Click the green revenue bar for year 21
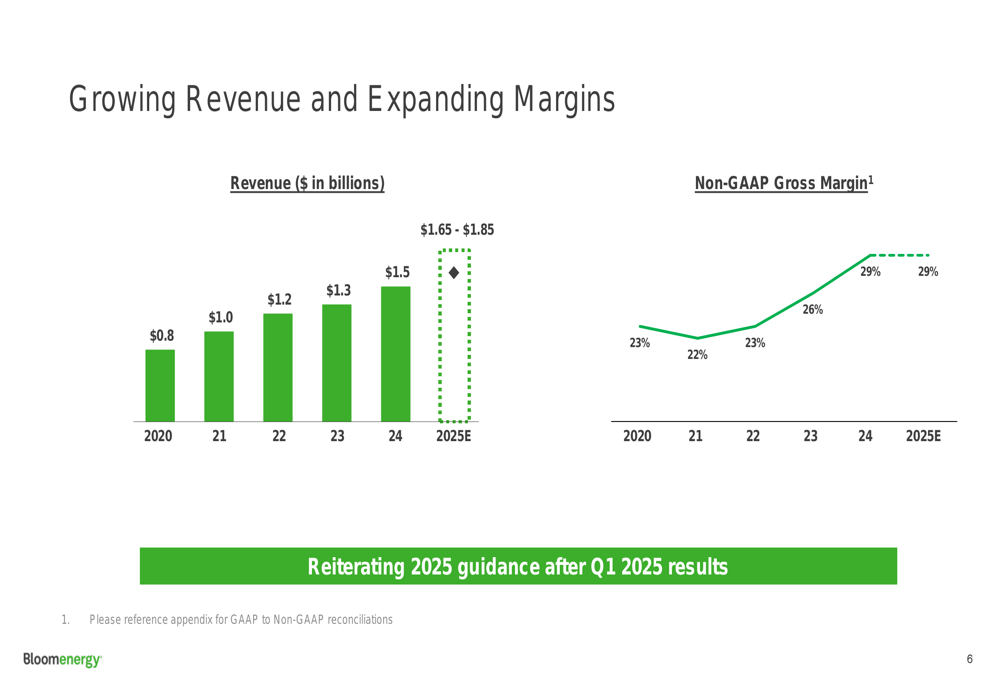The height and width of the screenshot is (685, 1000). (219, 376)
